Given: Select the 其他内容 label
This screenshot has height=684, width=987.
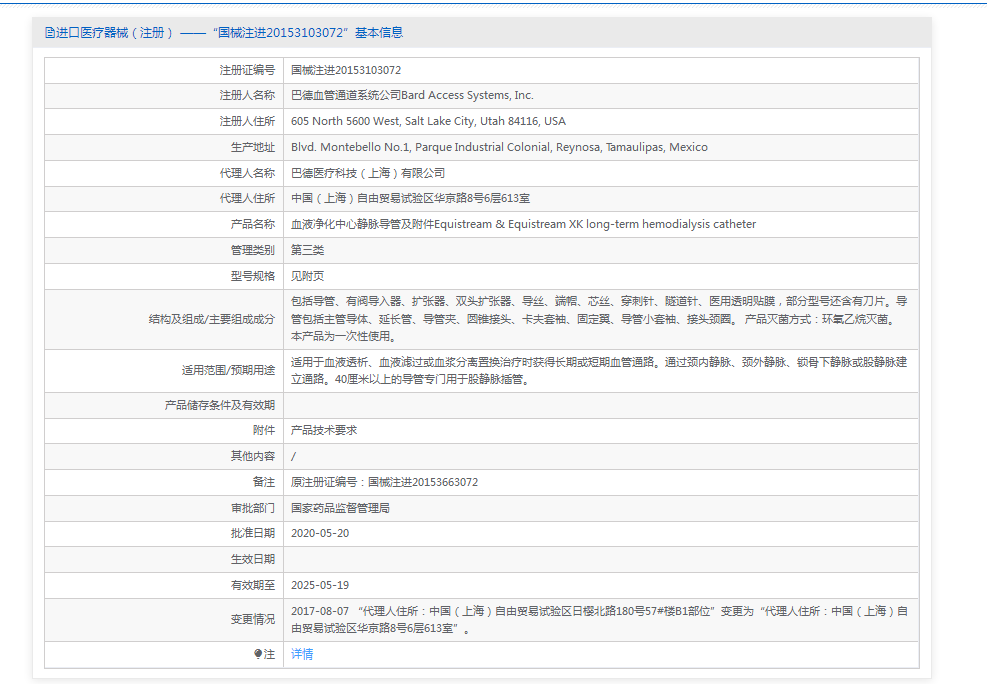Looking at the screenshot, I should click(x=253, y=456).
